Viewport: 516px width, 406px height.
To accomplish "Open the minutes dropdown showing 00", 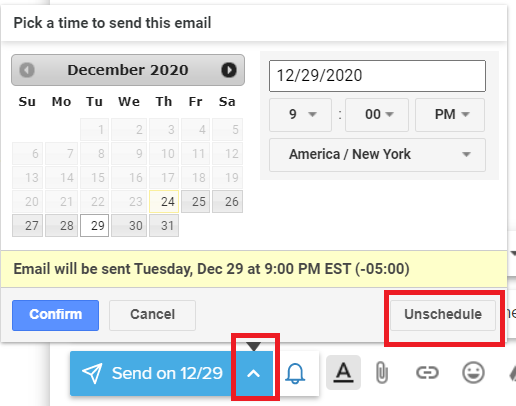I will coord(377,115).
